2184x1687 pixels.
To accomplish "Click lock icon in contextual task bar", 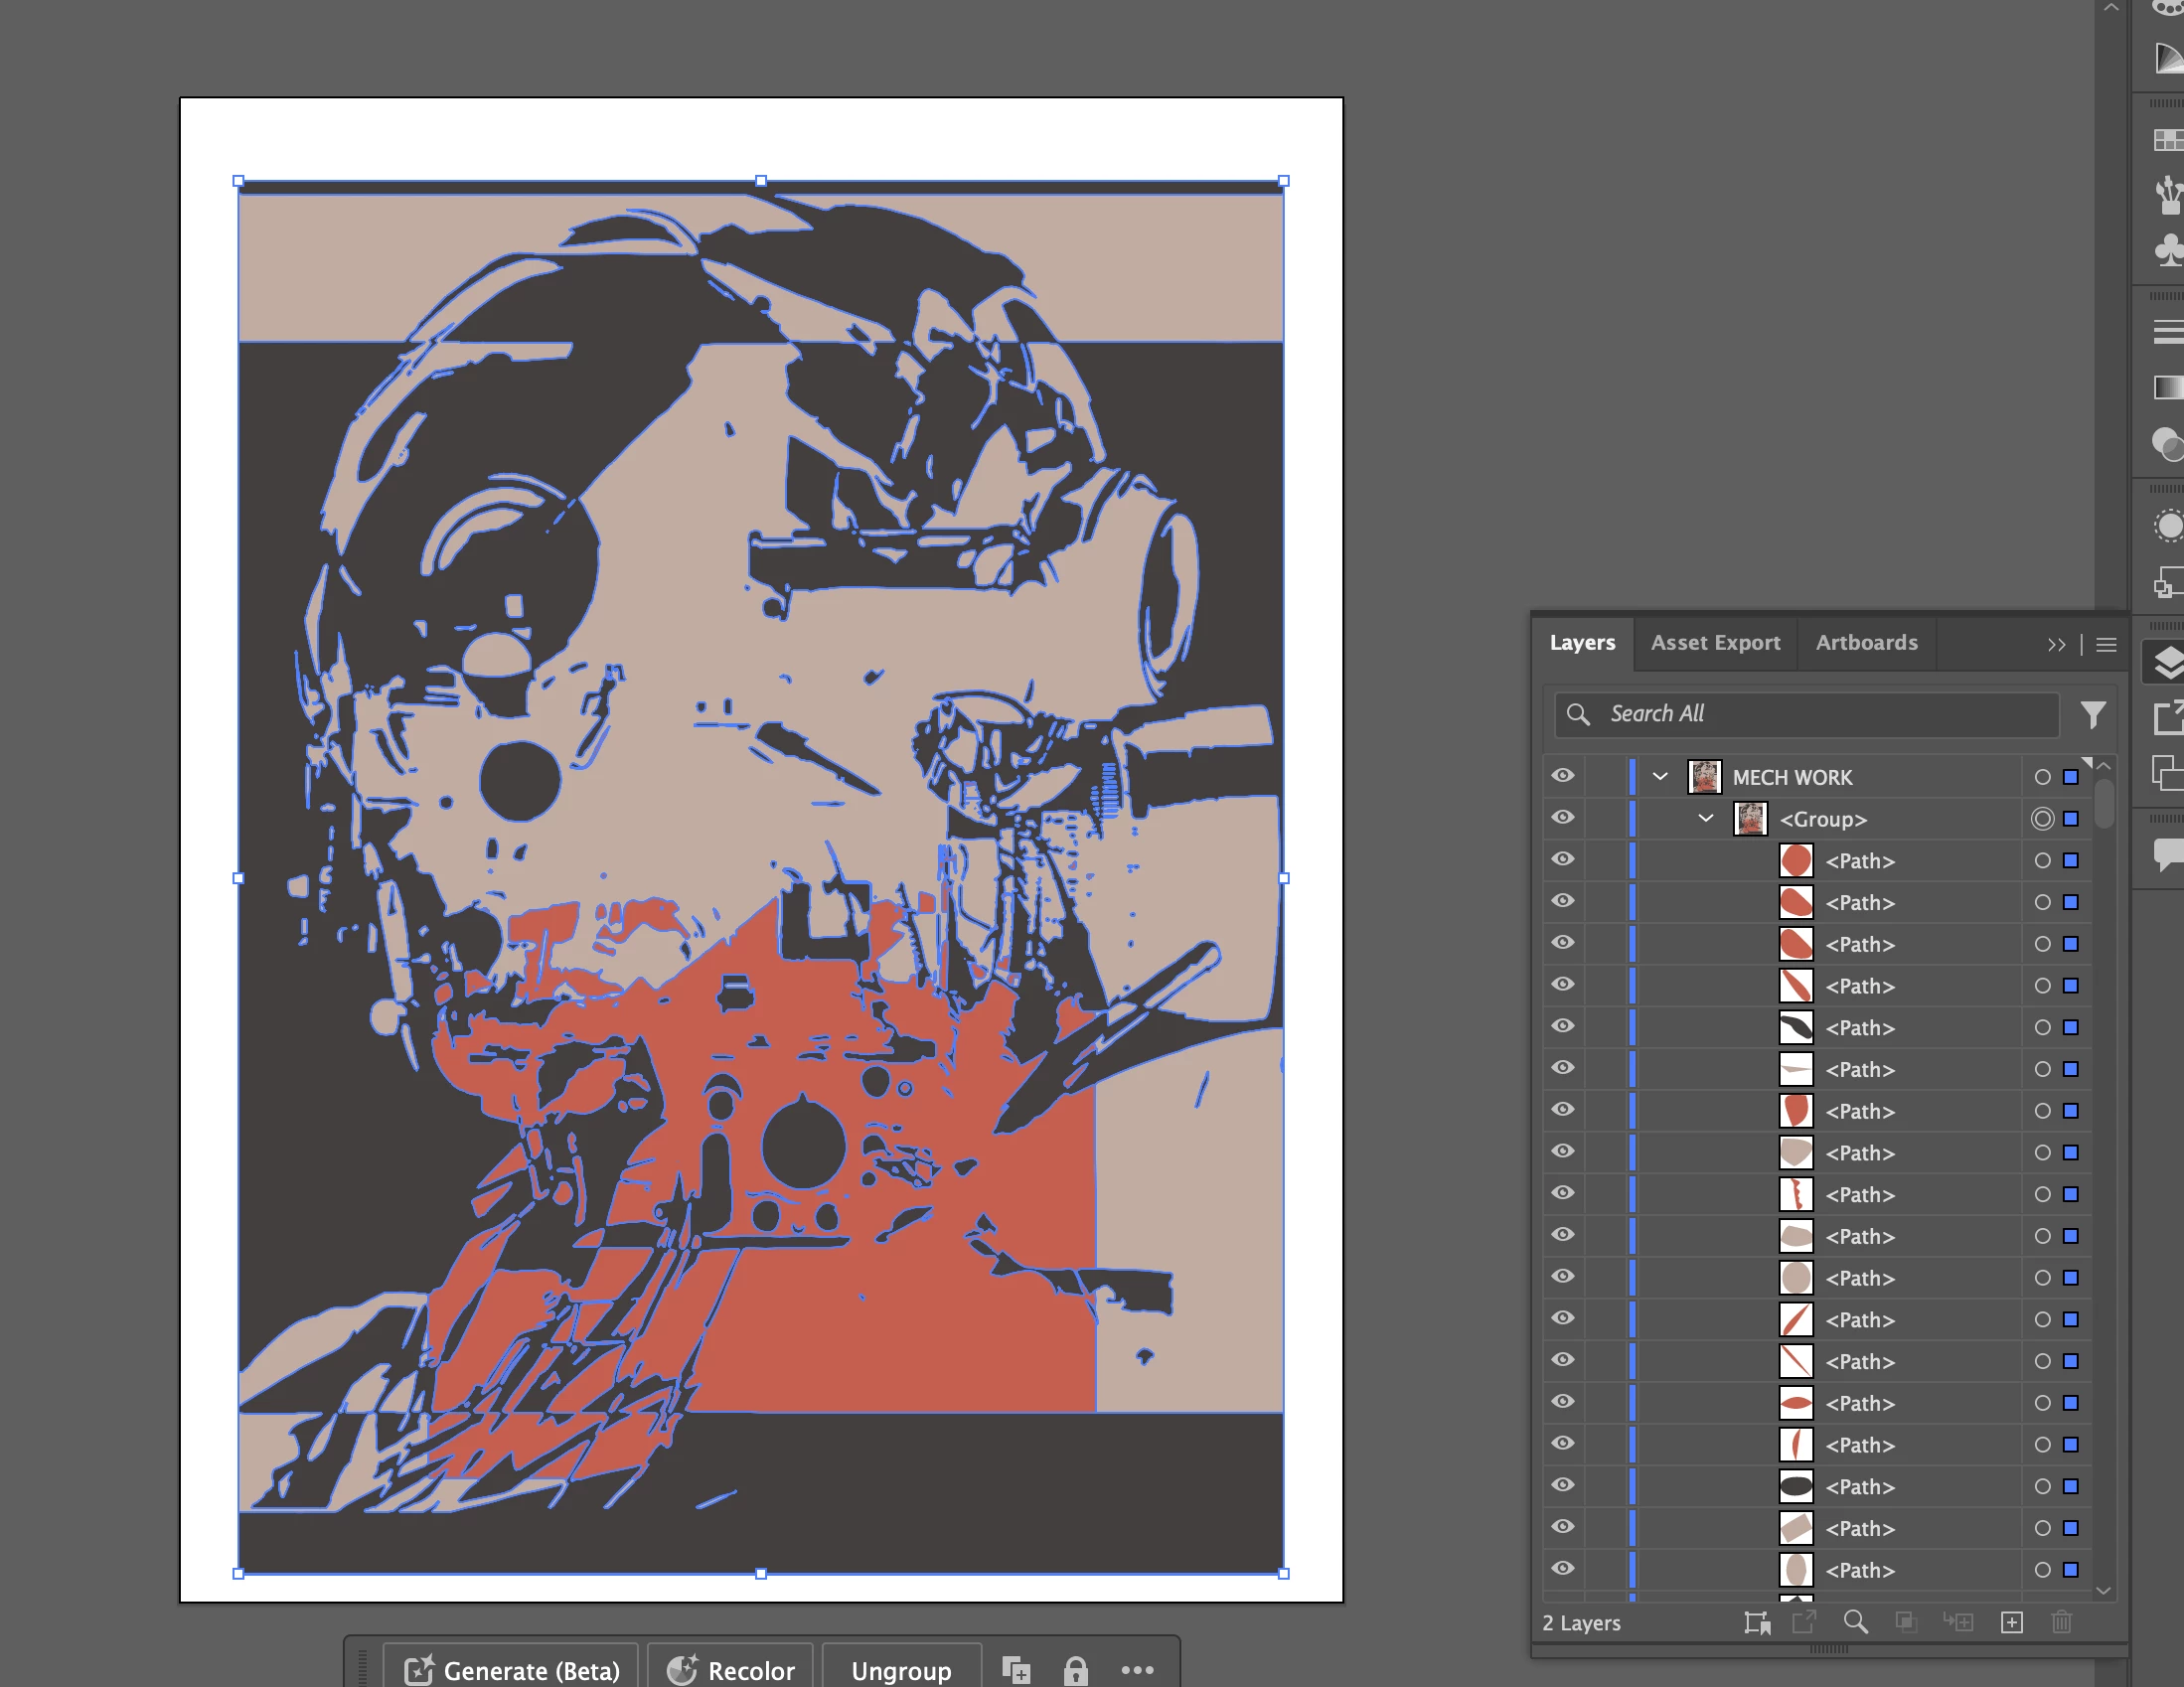I will 1075,1670.
